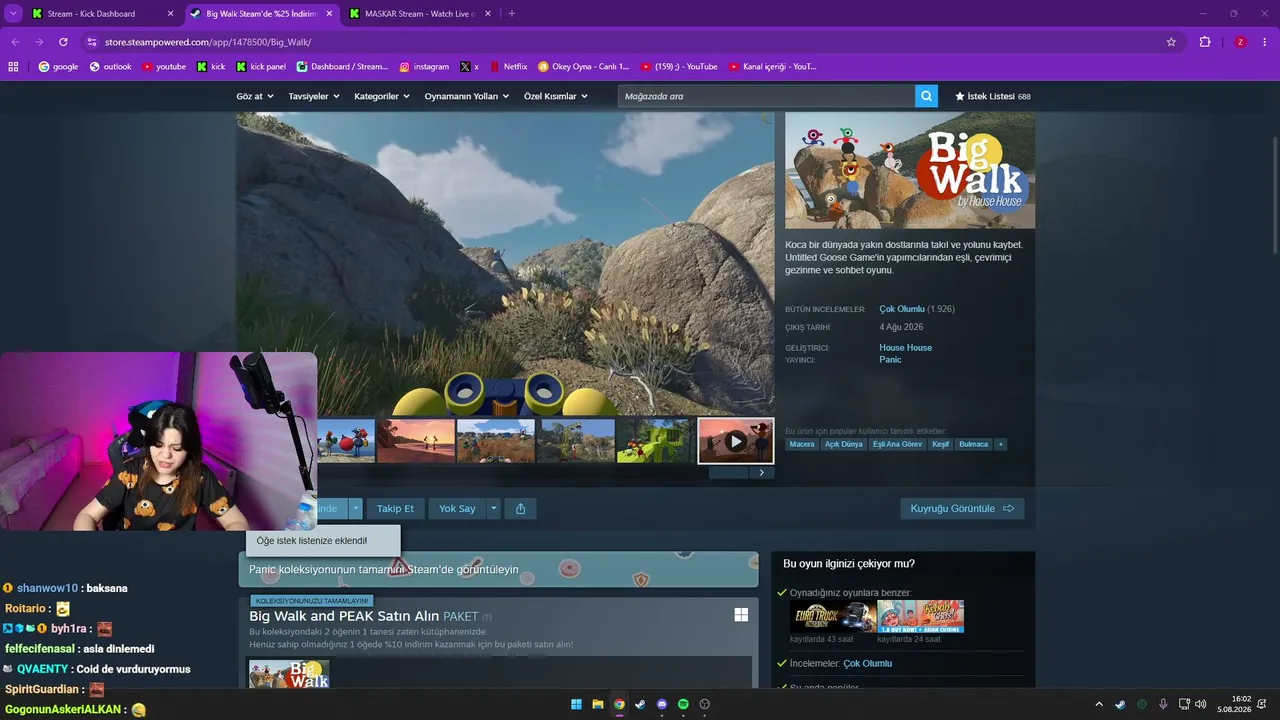The width and height of the screenshot is (1280, 720).
Task: Open the Chrome apps grid shortcut
Action: (14, 67)
